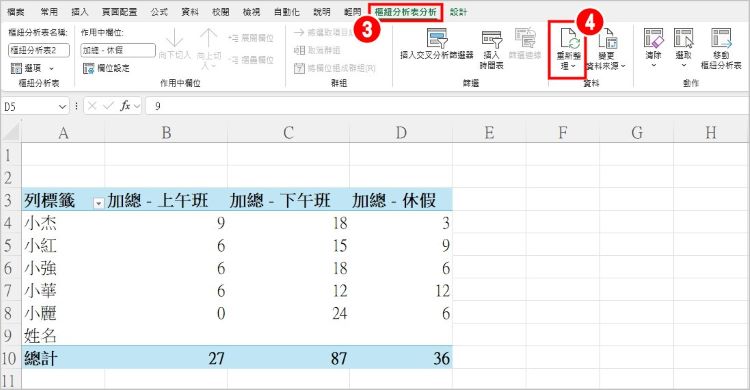750x390 pixels.
Task: Click the 重新整理 (Refresh) icon
Action: (569, 38)
